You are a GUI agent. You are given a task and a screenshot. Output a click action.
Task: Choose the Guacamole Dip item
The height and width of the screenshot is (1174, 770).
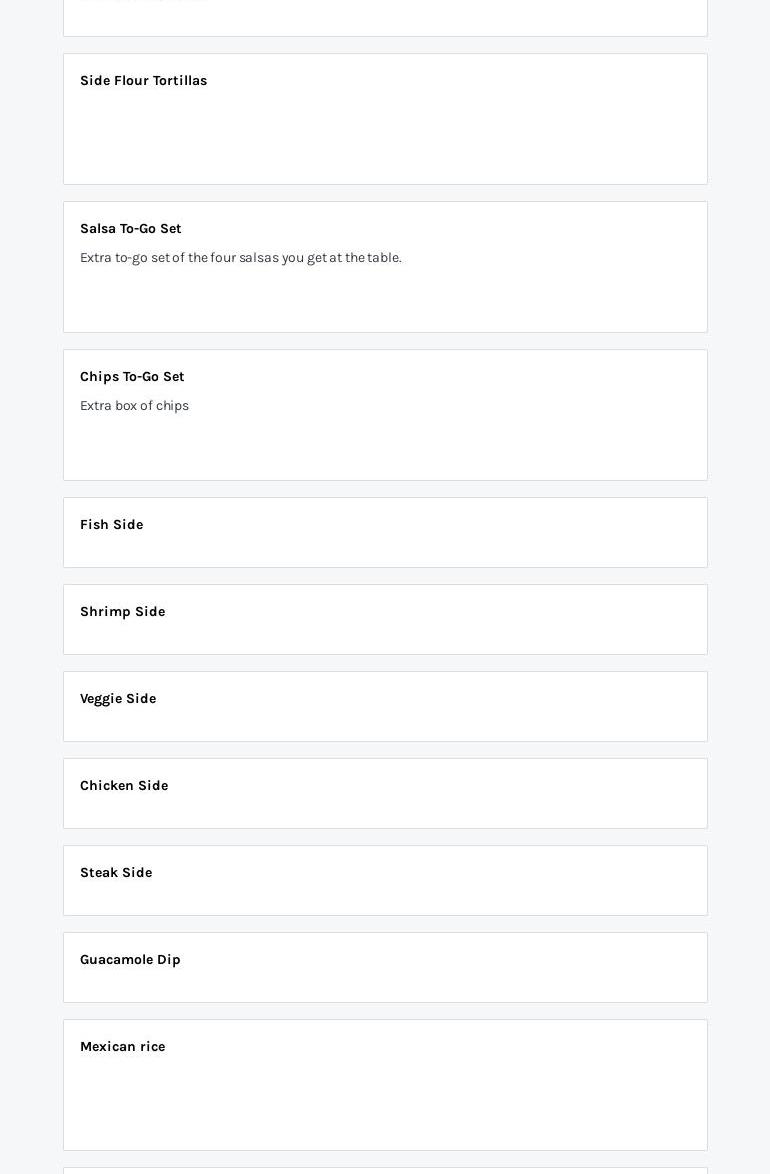pyautogui.click(x=385, y=968)
